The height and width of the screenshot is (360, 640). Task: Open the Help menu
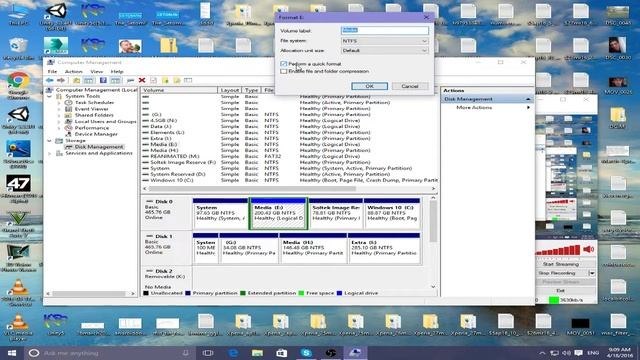pos(117,71)
